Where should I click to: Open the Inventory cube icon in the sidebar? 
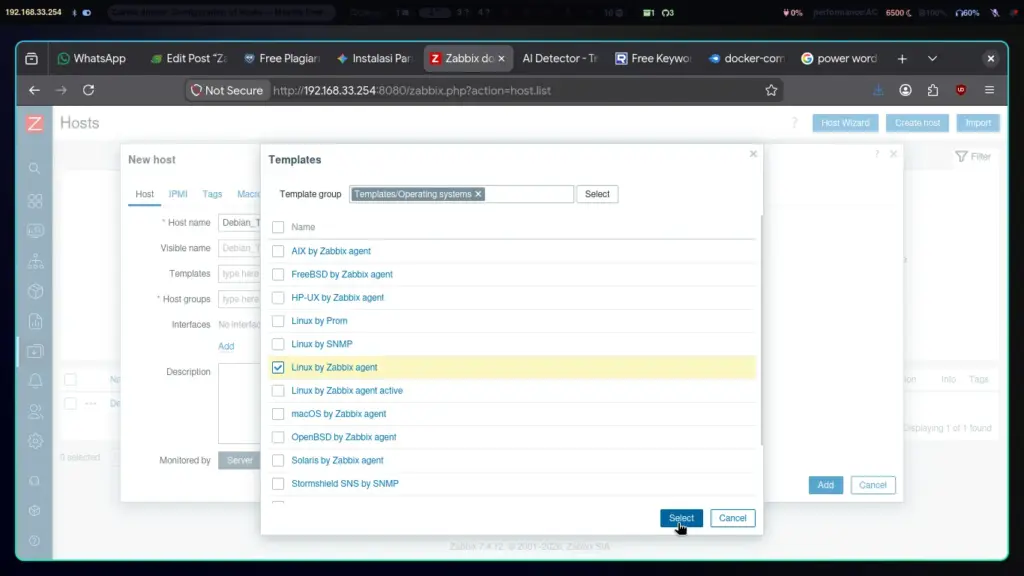click(x=35, y=291)
